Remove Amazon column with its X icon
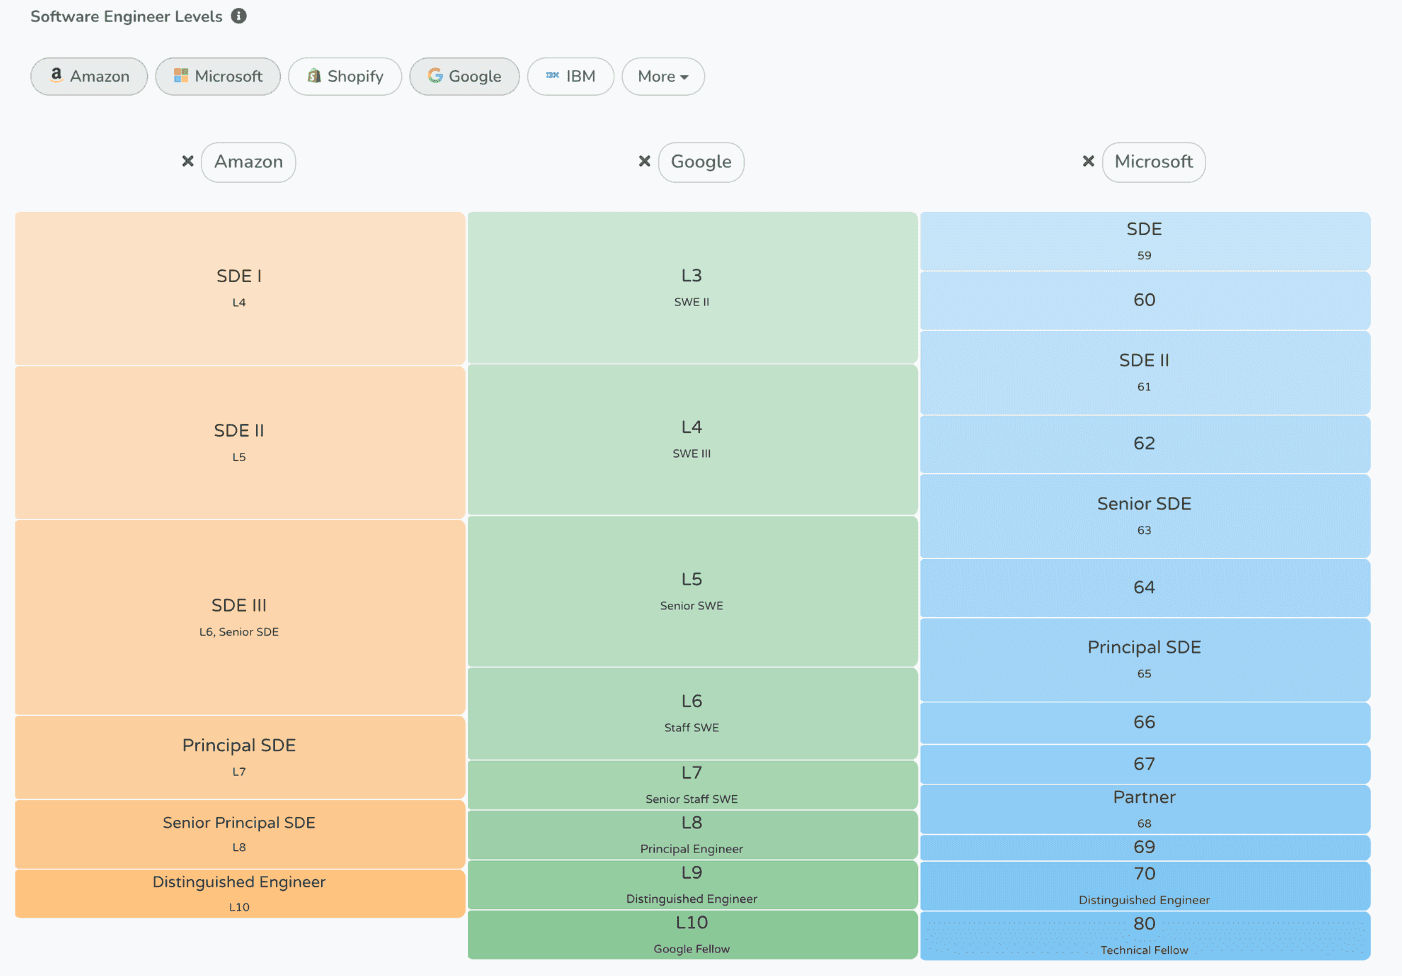The image size is (1402, 976). coord(187,161)
